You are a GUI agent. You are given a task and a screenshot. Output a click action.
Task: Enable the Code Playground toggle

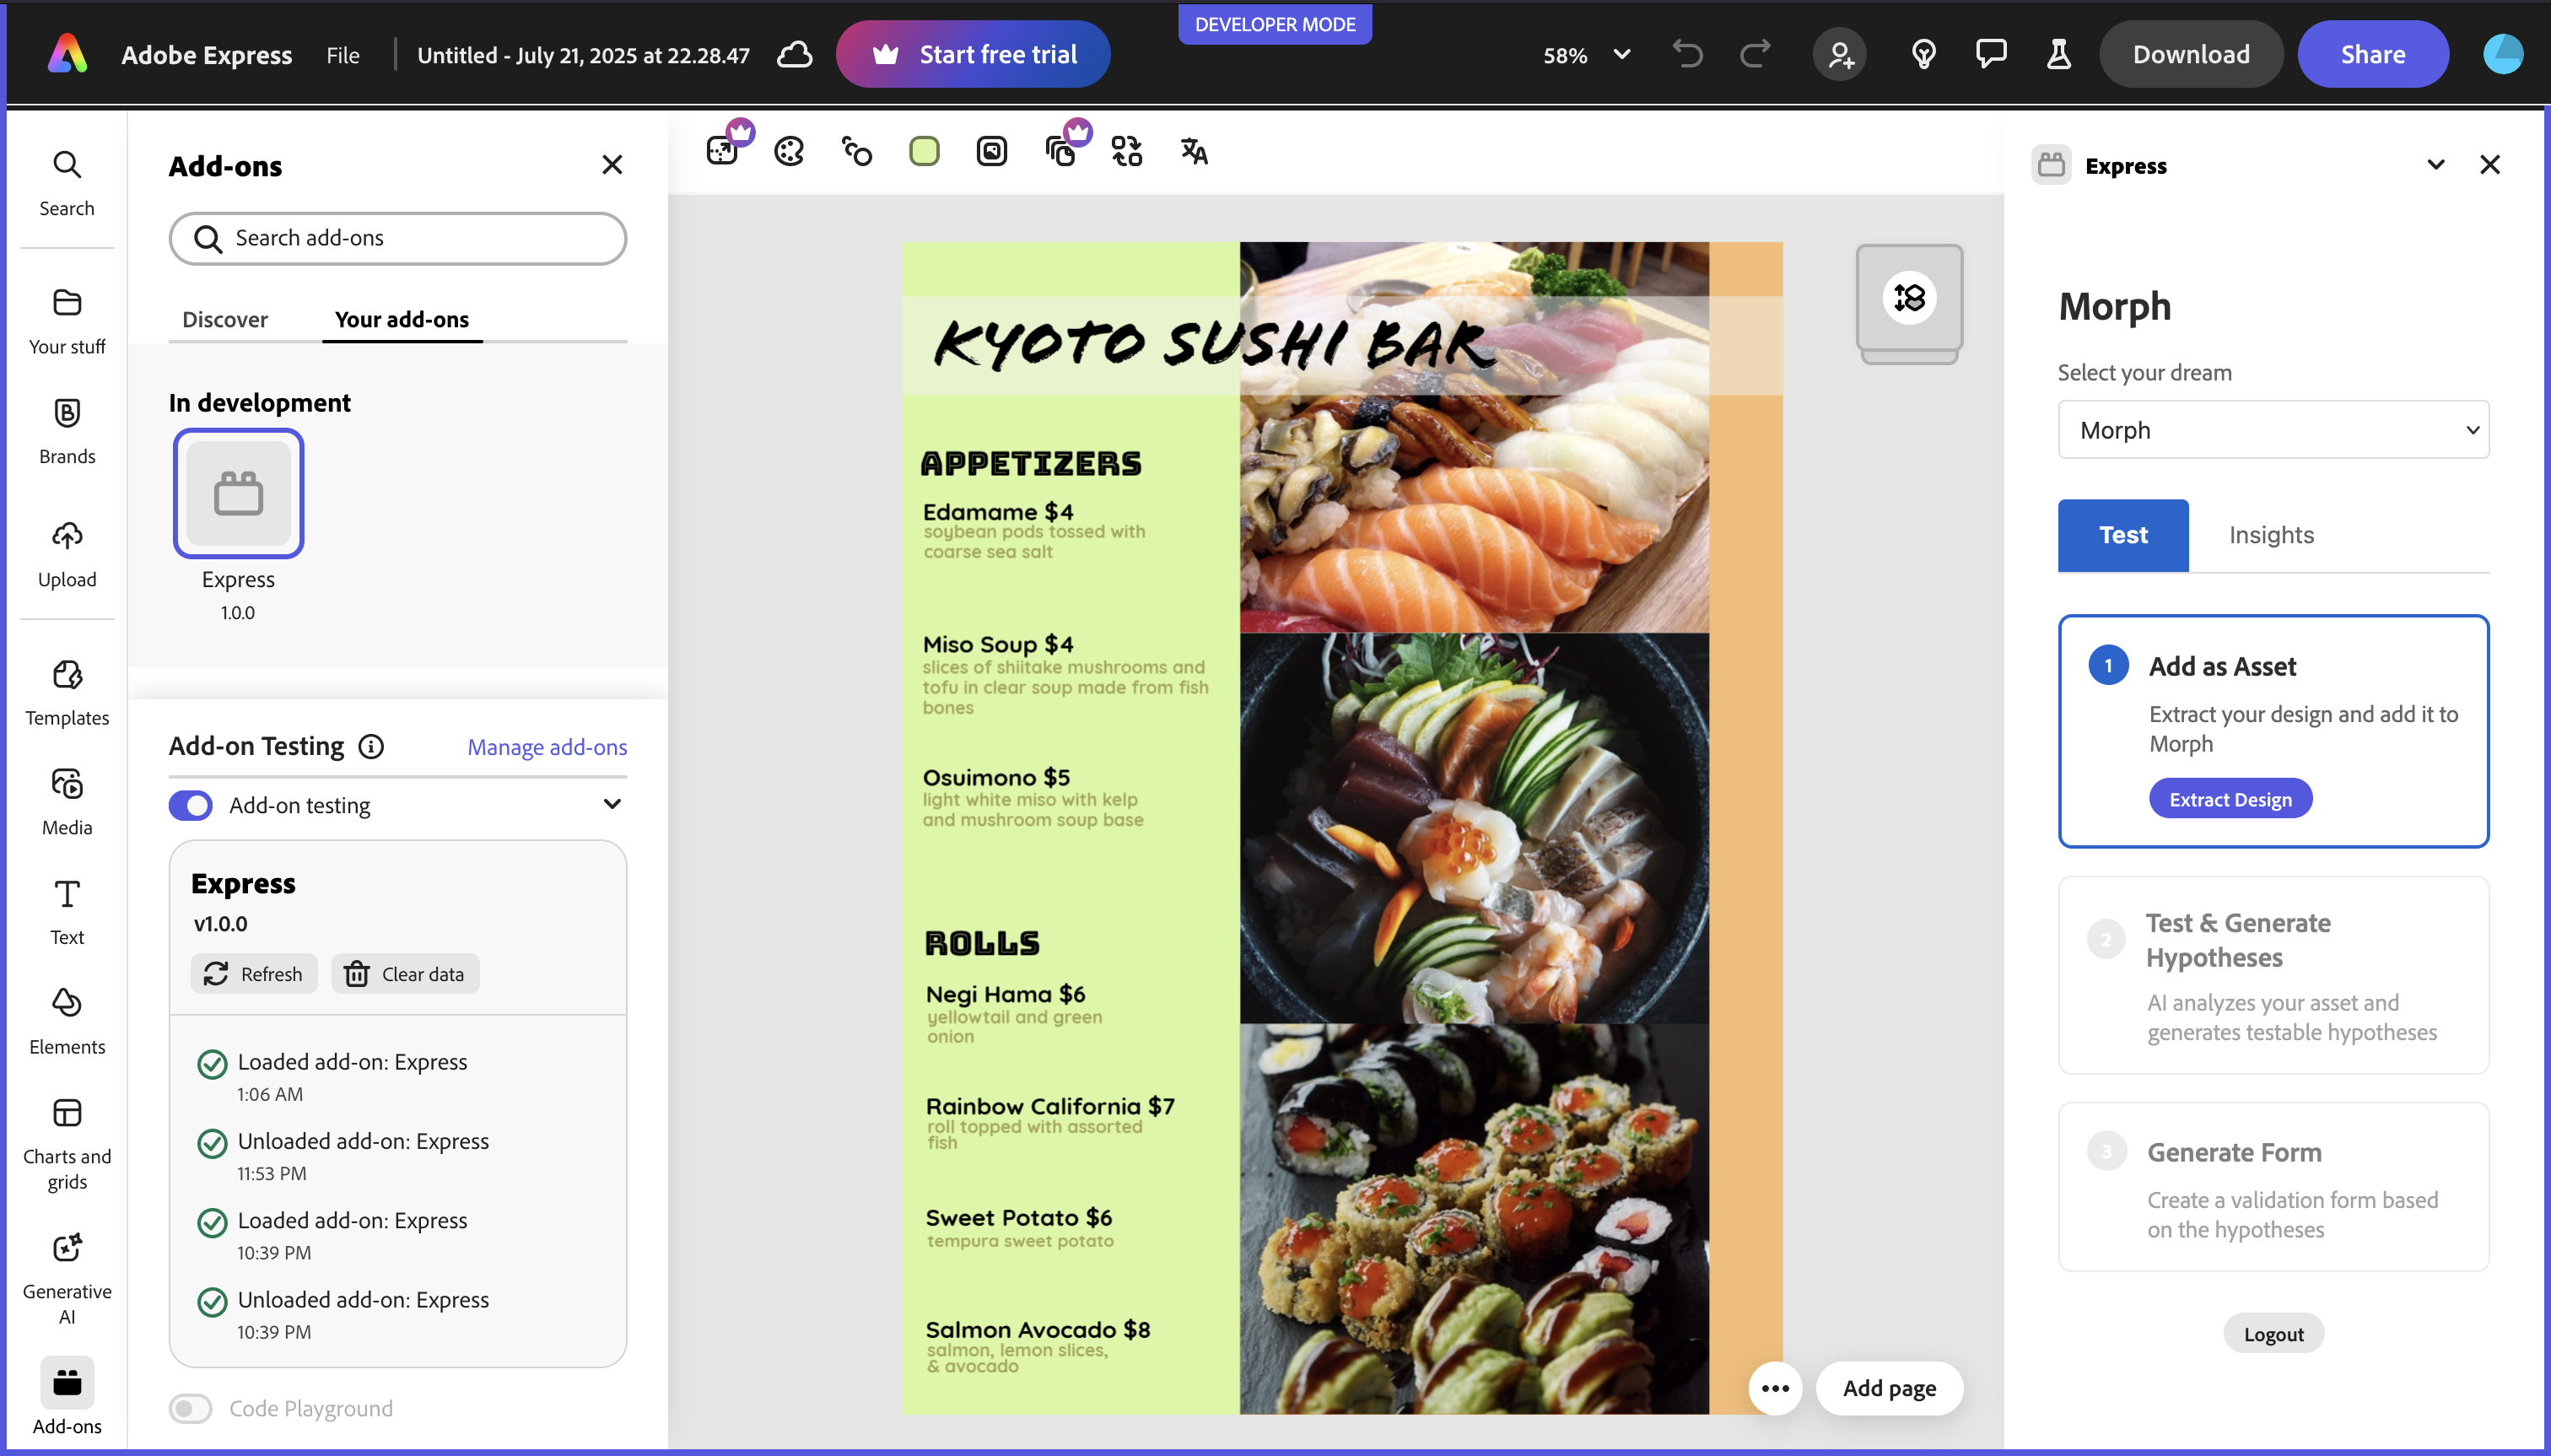click(x=191, y=1408)
